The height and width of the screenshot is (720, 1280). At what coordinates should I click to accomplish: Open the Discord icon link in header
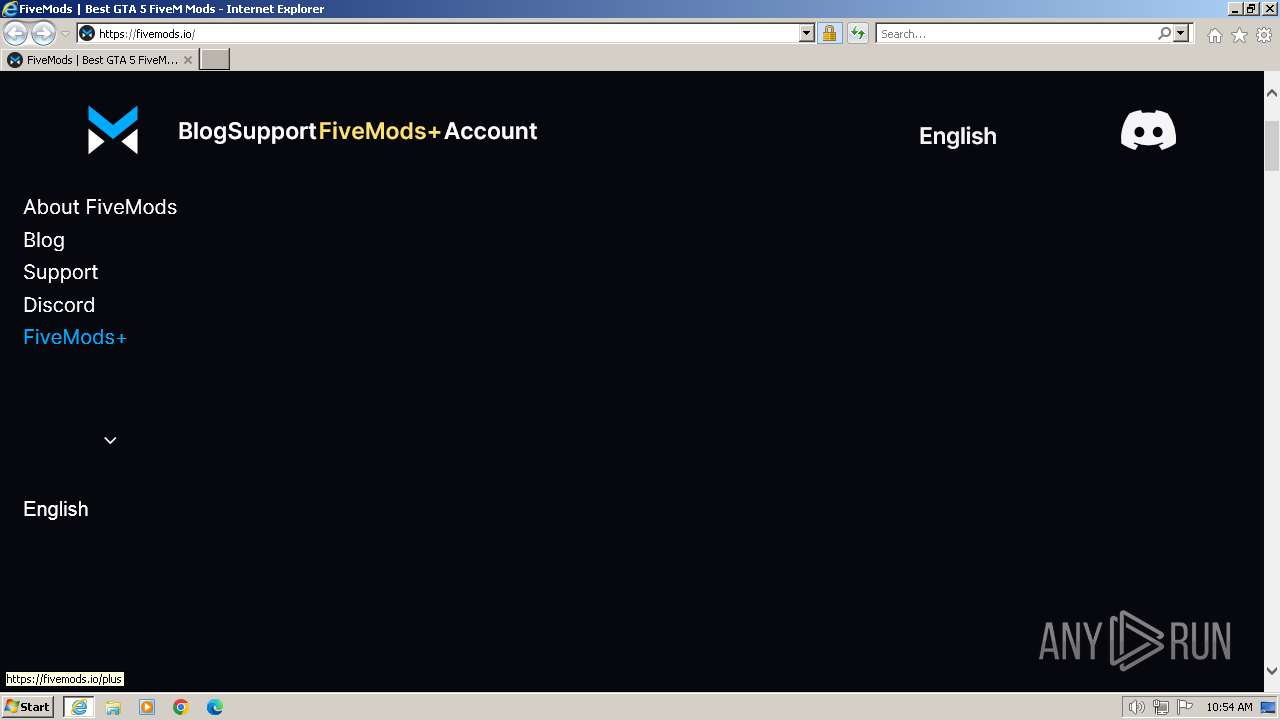pos(1148,130)
